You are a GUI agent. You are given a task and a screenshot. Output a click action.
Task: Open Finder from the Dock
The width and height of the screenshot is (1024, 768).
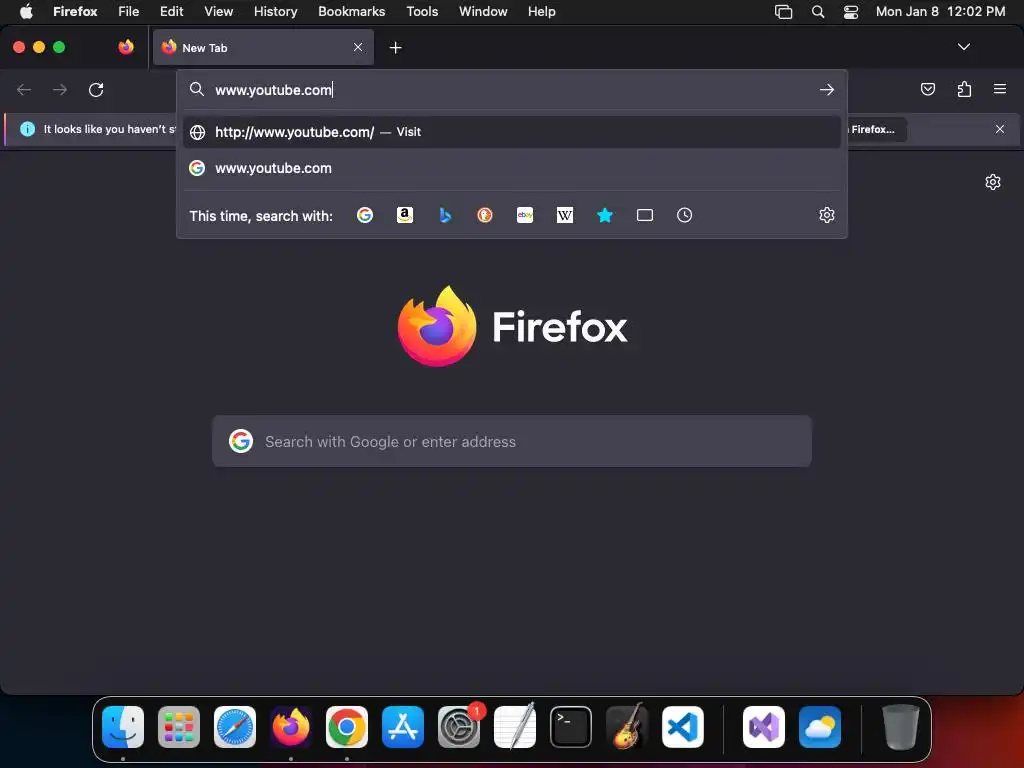pyautogui.click(x=123, y=727)
